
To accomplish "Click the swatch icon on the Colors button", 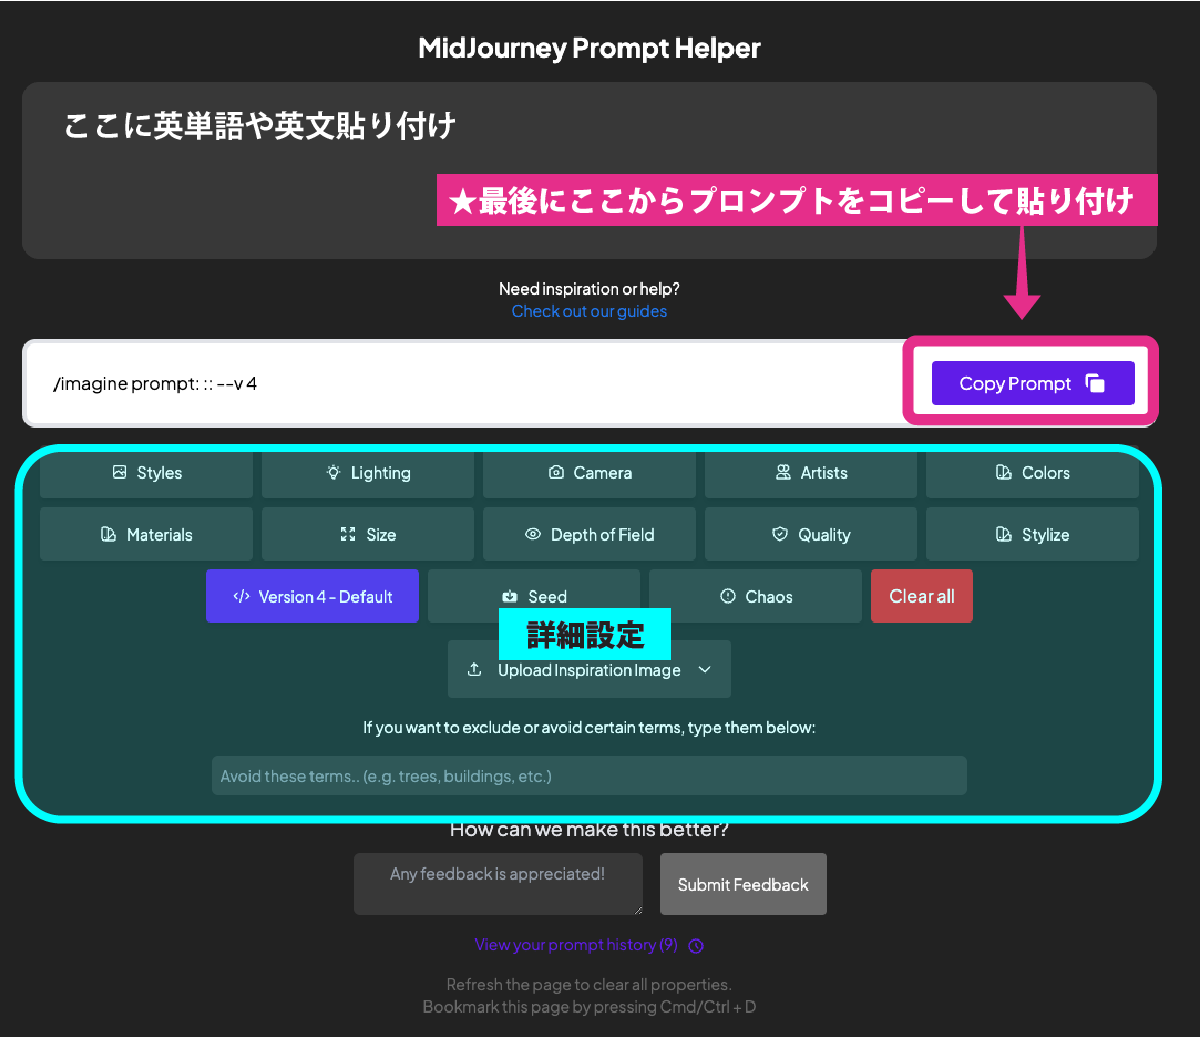I will 1004,472.
